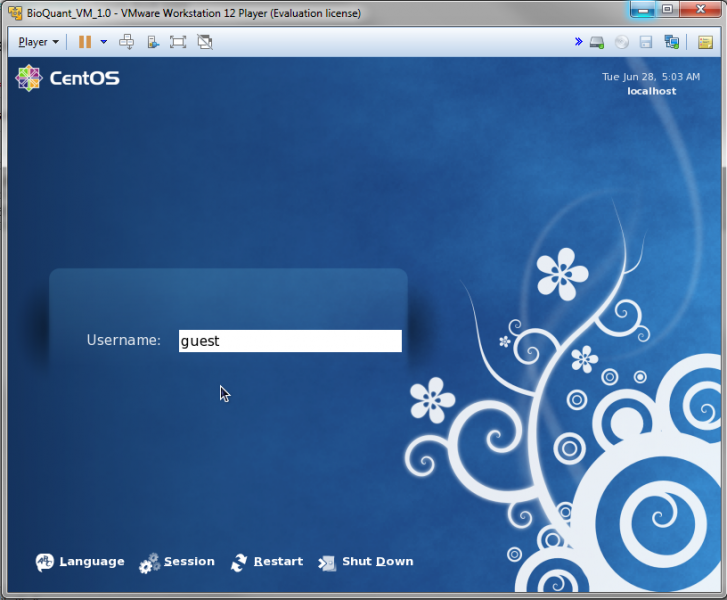Click the VMware title bar app icon
This screenshot has width=727, height=600.
point(15,13)
